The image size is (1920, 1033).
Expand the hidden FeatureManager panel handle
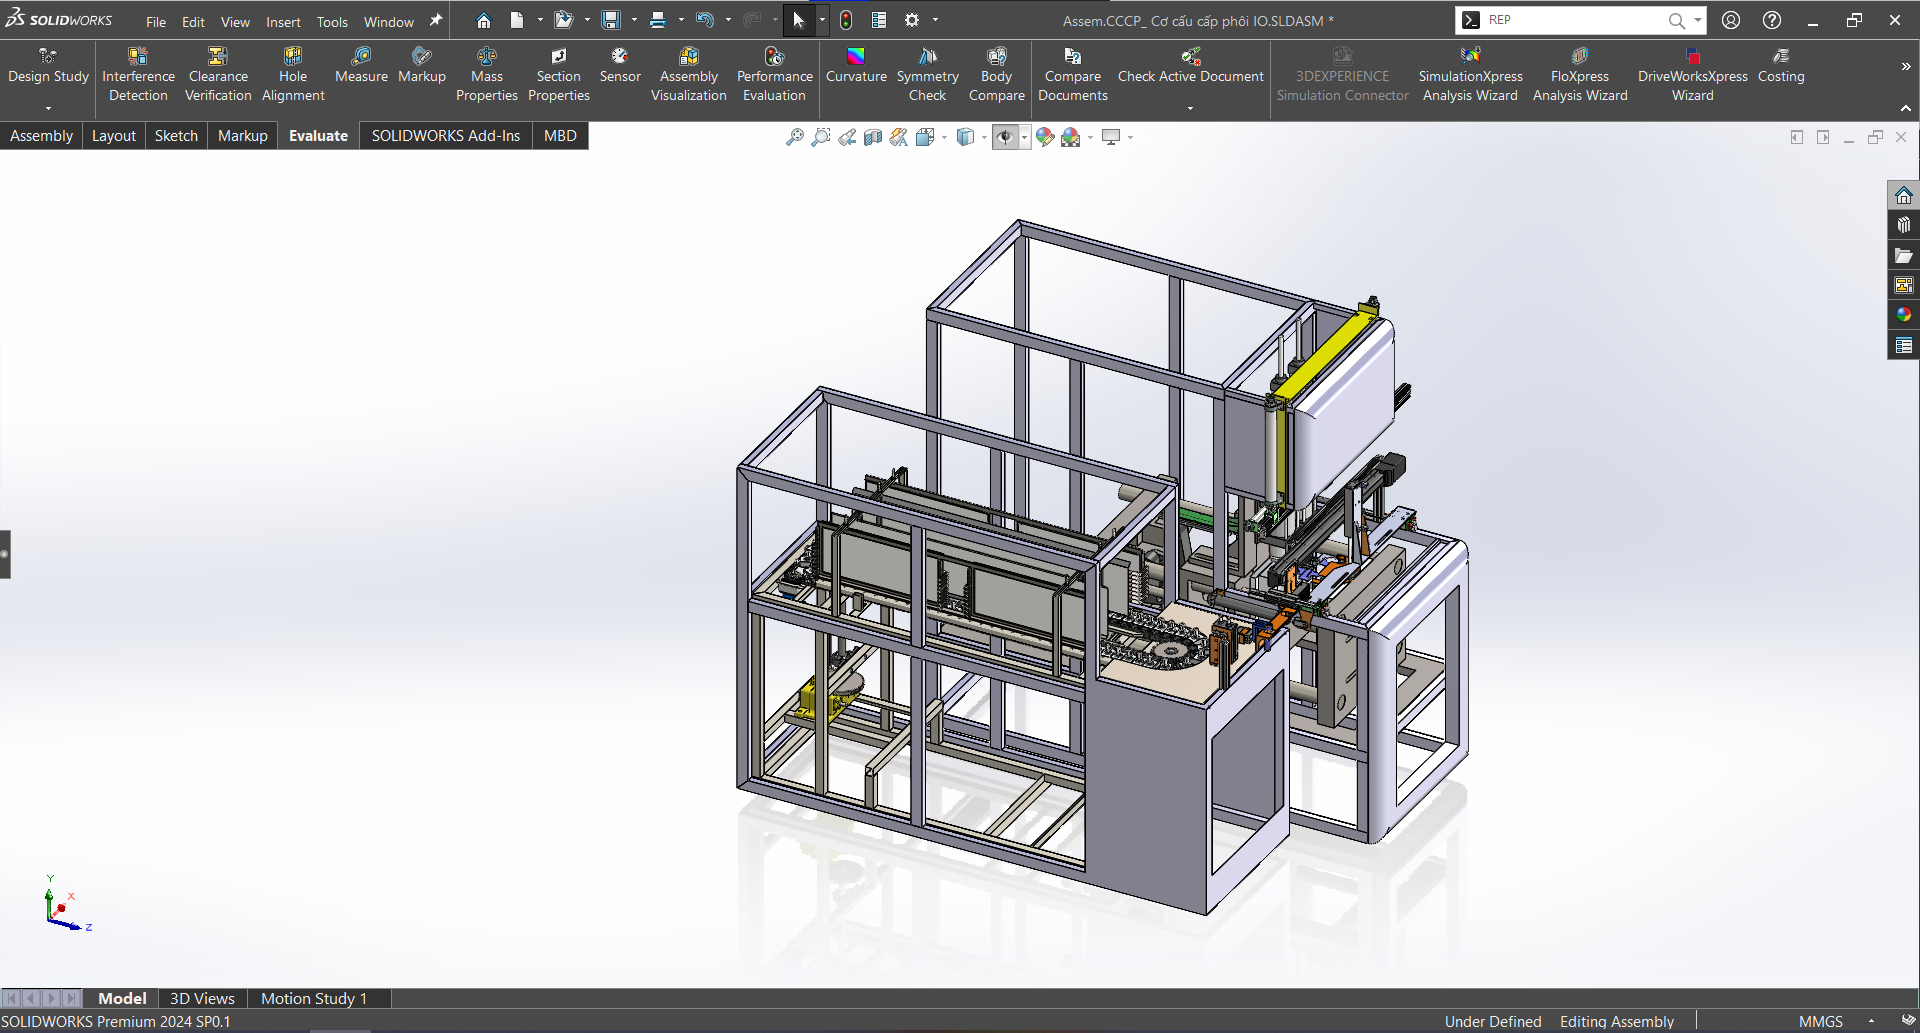[x=5, y=554]
